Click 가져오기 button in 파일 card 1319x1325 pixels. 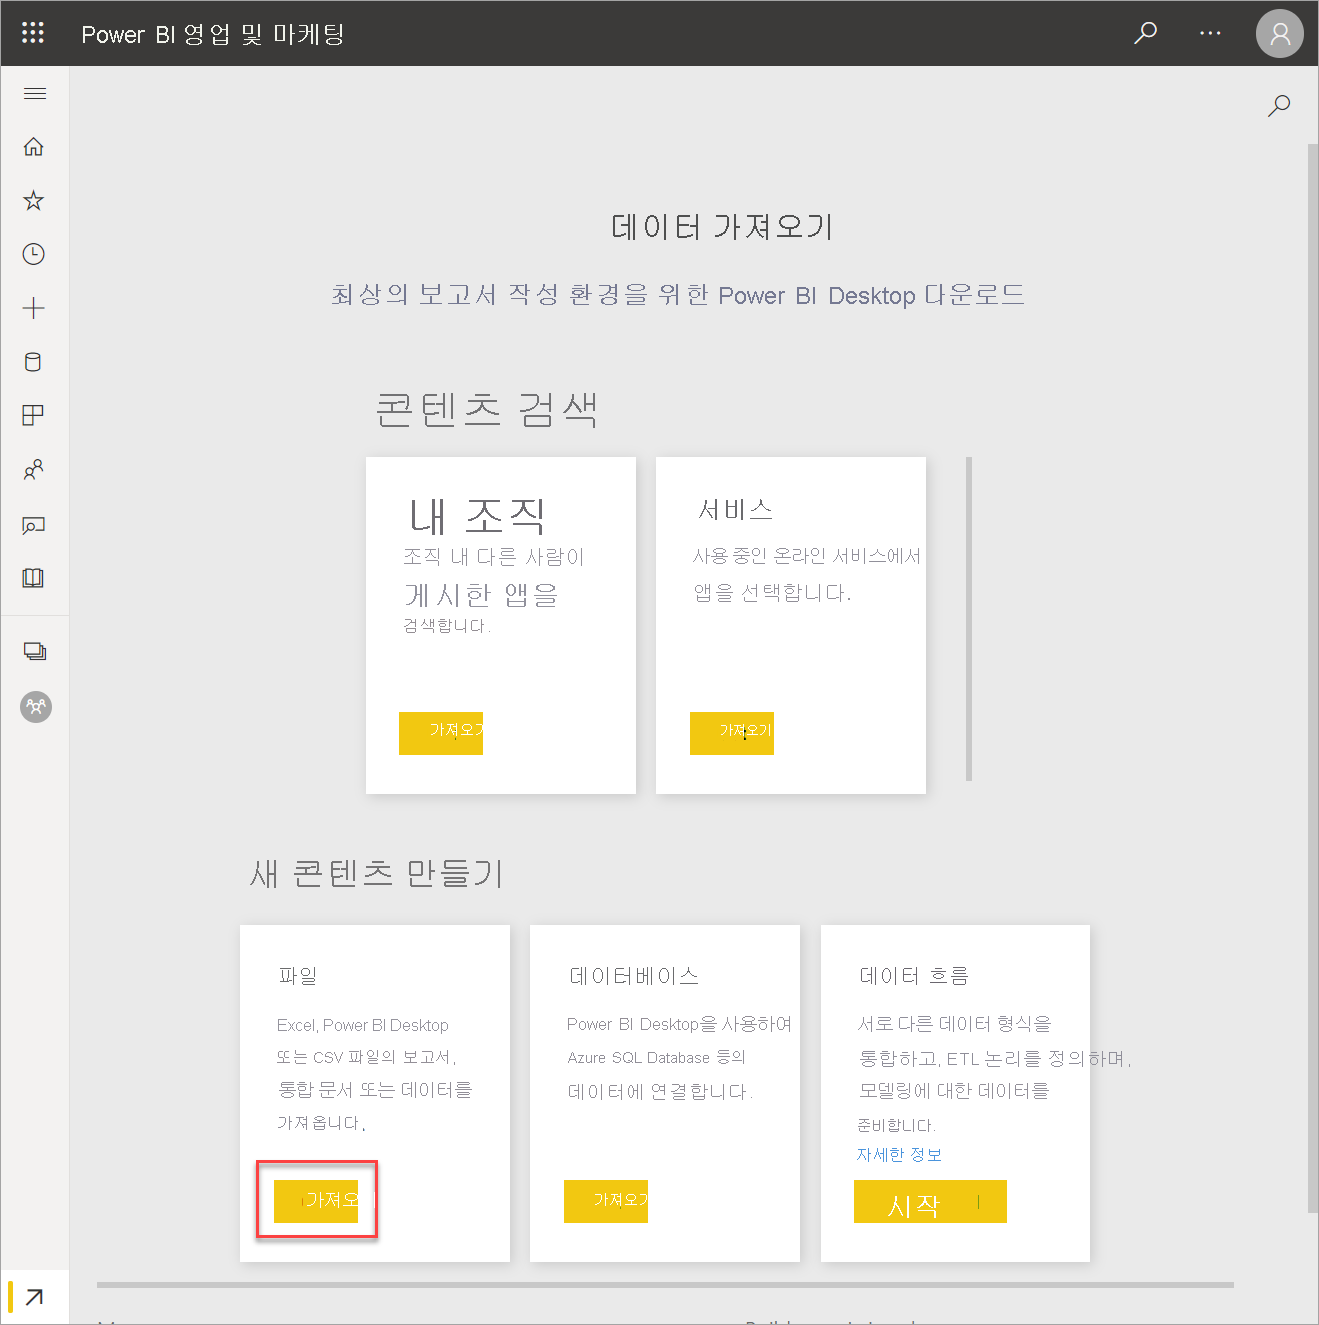[x=316, y=1201]
